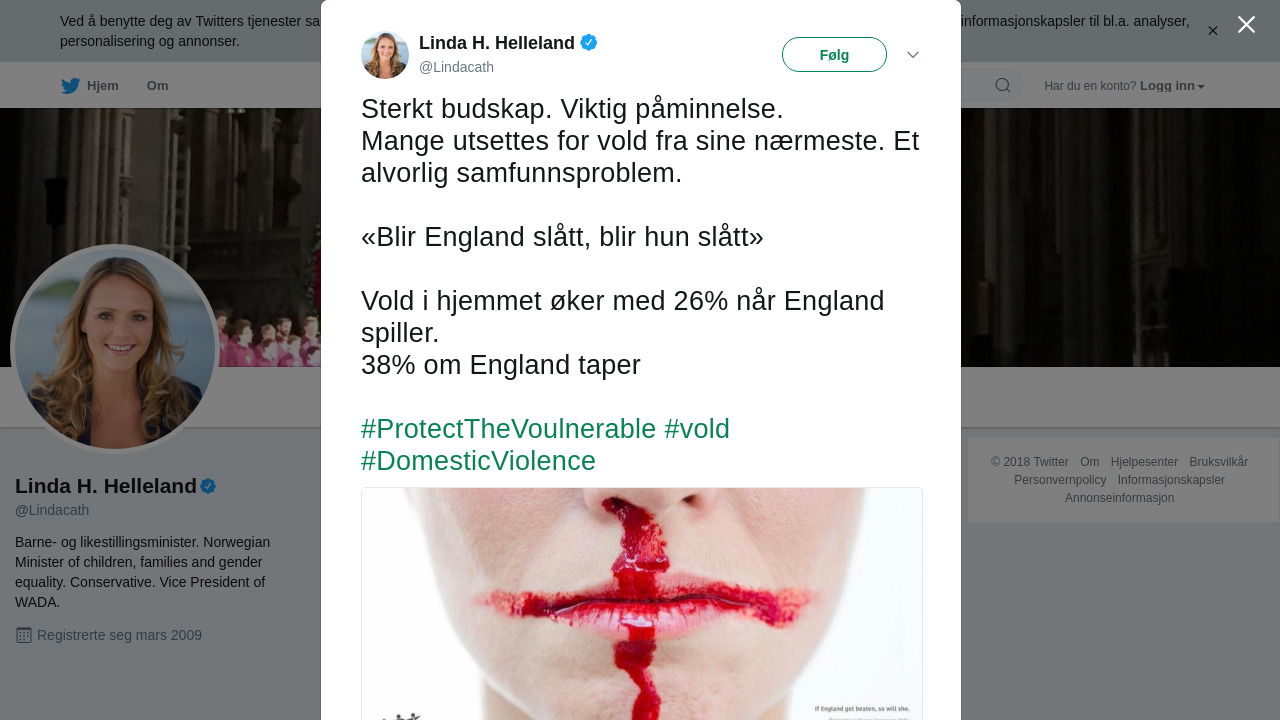Viewport: 1280px width, 720px height.
Task: Dismiss the cookie notice banner
Action: [x=1213, y=31]
